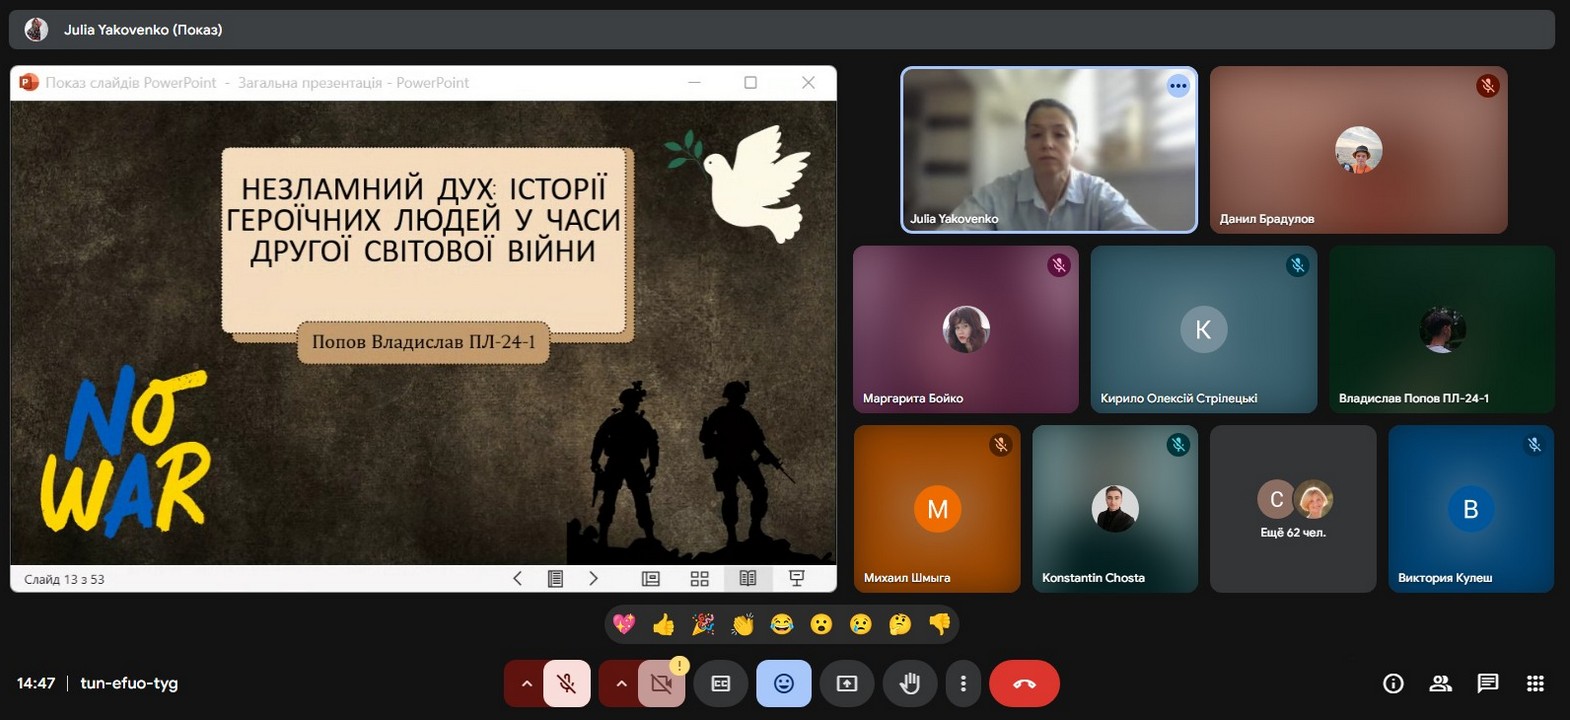Expand audio settings arrow beside the microphone
This screenshot has height=720, width=1570.
tap(526, 684)
